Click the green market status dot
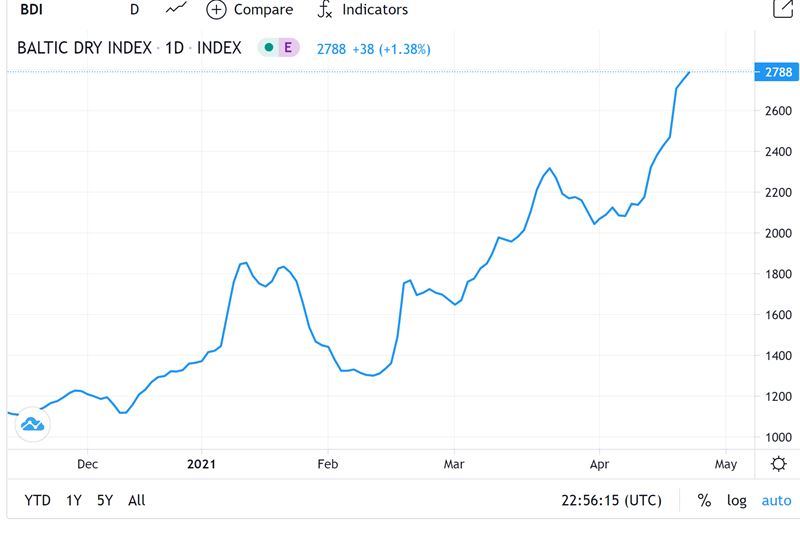The width and height of the screenshot is (800, 536). tap(268, 47)
